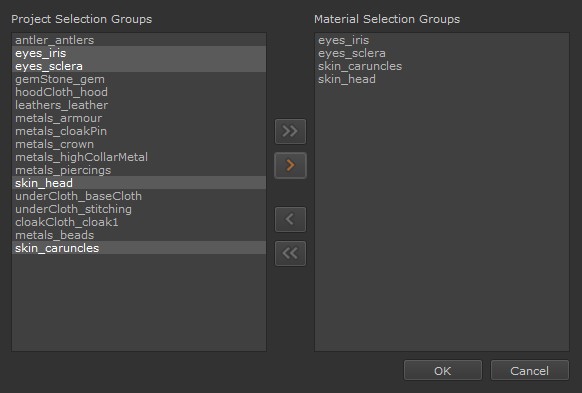Select metals_crown in the project list
Viewport: 582px width, 393px height.
pyautogui.click(x=139, y=144)
